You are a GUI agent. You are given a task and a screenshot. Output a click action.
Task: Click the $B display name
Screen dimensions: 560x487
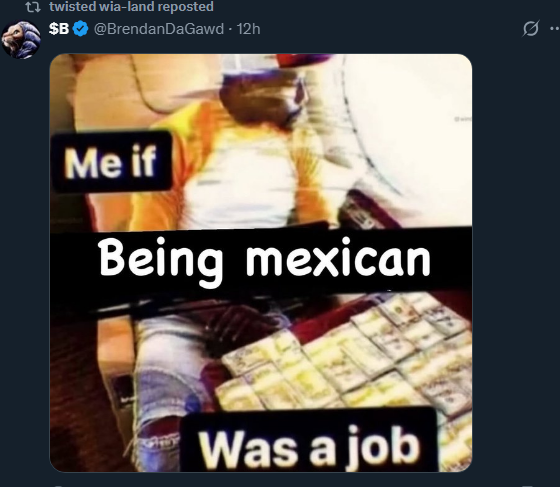(x=59, y=29)
